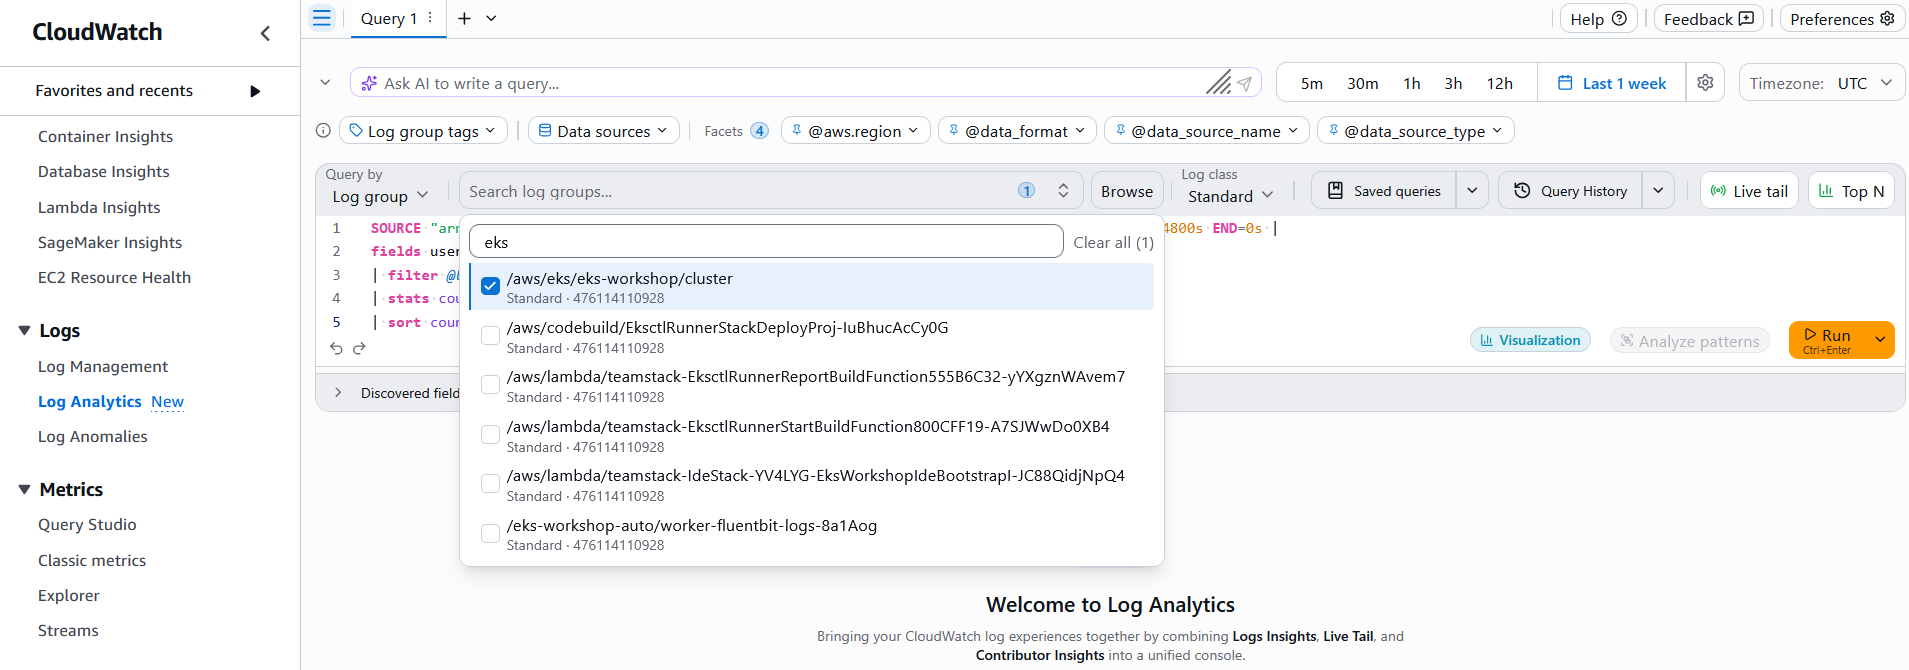Open Query History

pos(1570,190)
